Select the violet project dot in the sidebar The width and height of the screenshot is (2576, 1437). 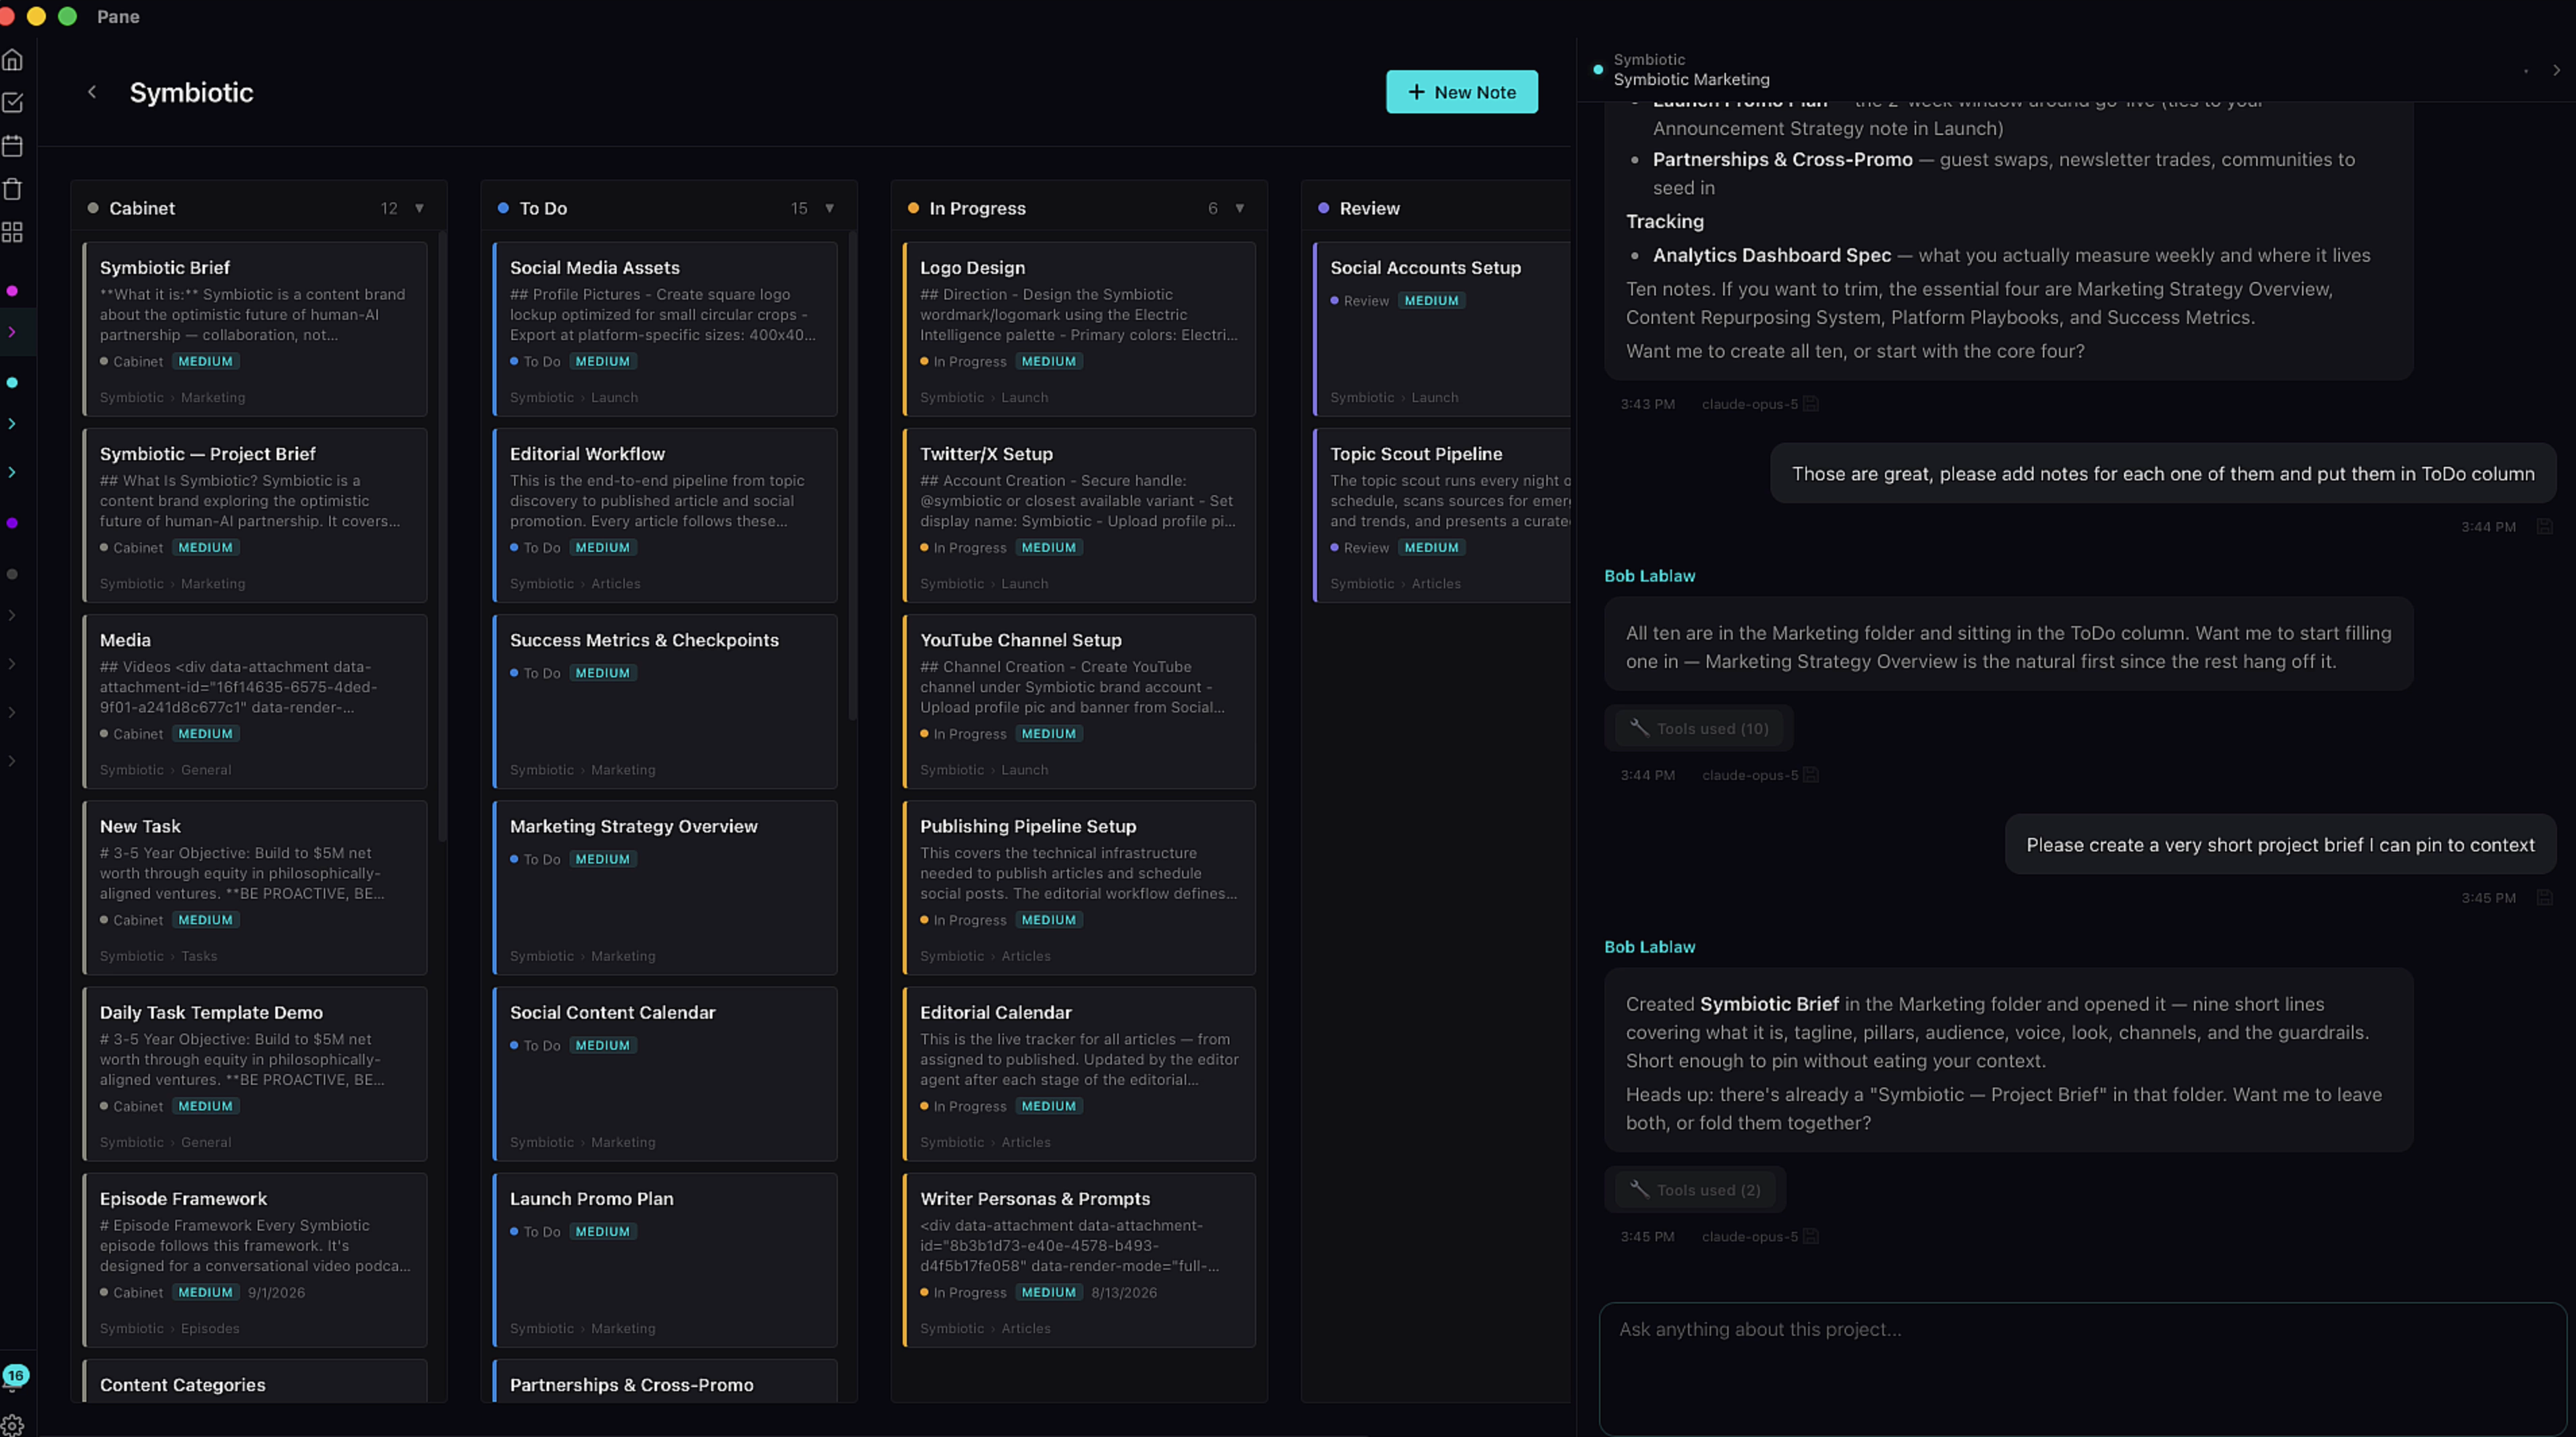pyautogui.click(x=12, y=523)
